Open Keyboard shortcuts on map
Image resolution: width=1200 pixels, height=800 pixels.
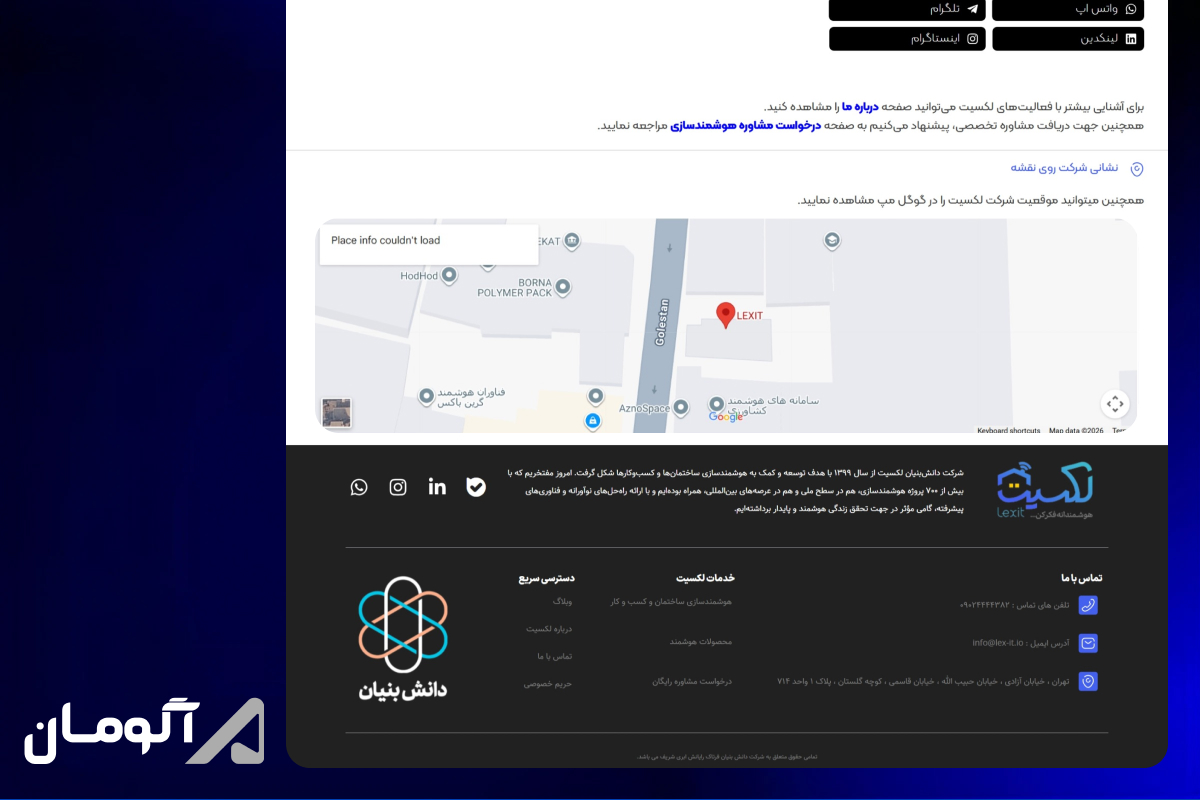tap(1008, 431)
